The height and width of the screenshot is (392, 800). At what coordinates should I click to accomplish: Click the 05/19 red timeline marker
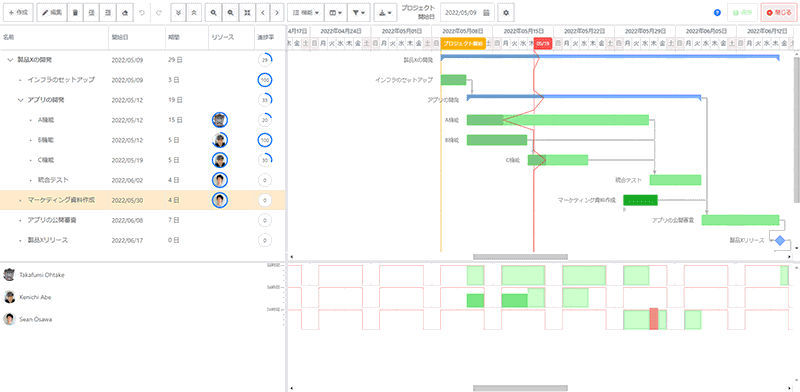[543, 44]
